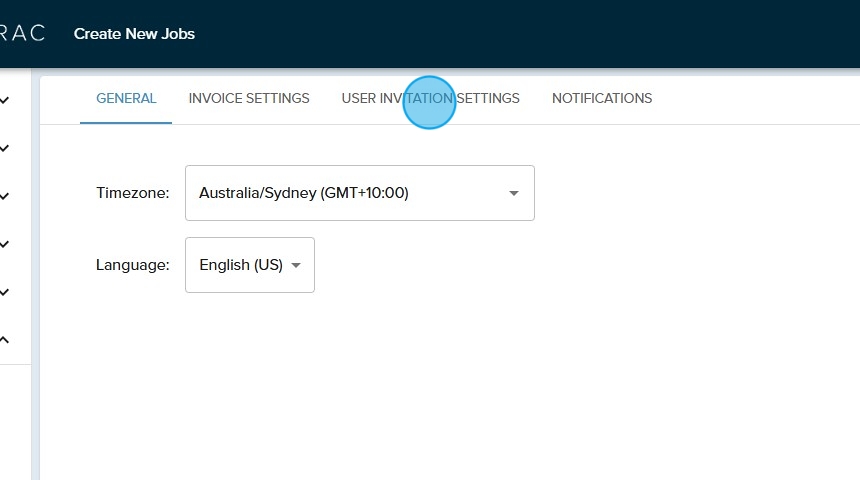Click the Create New Jobs header title

[134, 34]
